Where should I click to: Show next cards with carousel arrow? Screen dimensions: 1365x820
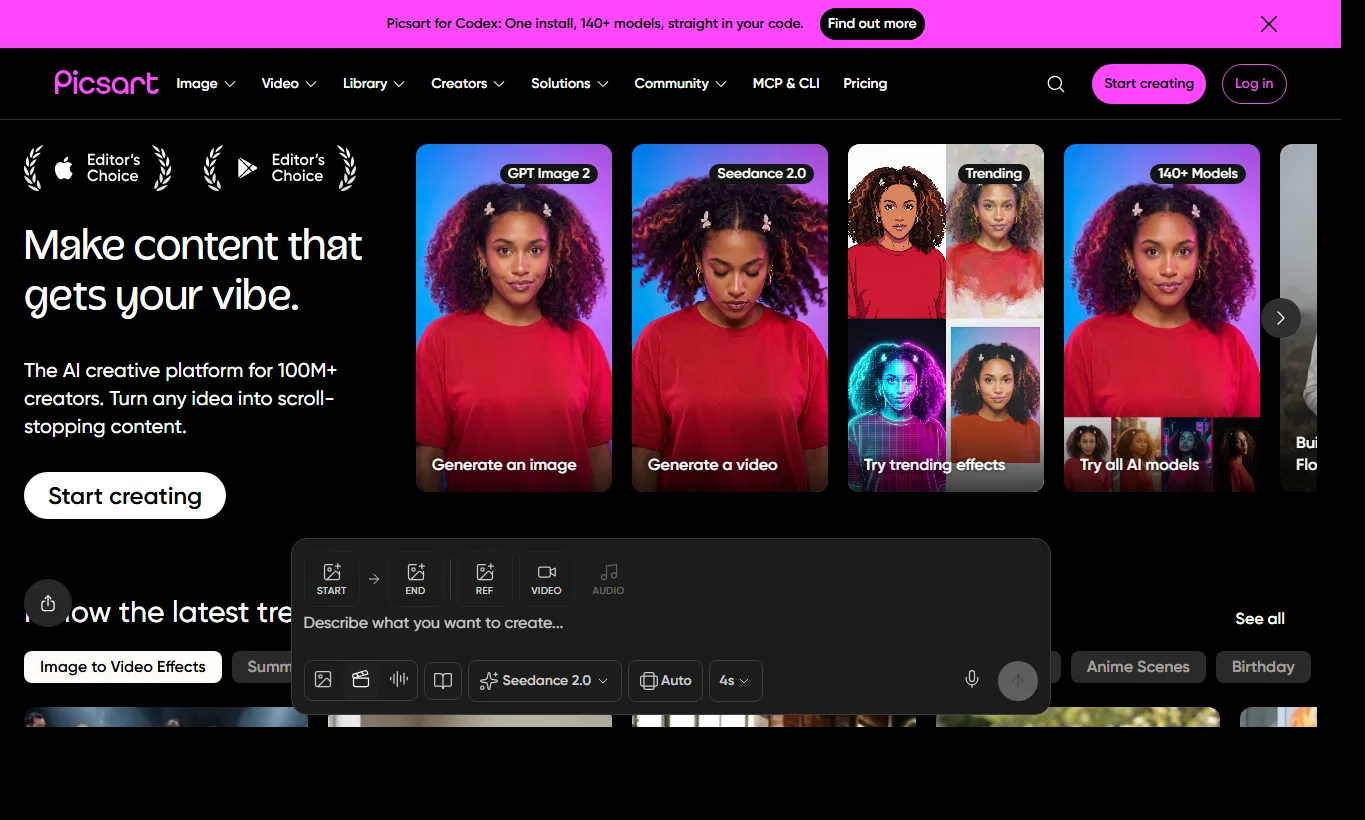coord(1281,318)
